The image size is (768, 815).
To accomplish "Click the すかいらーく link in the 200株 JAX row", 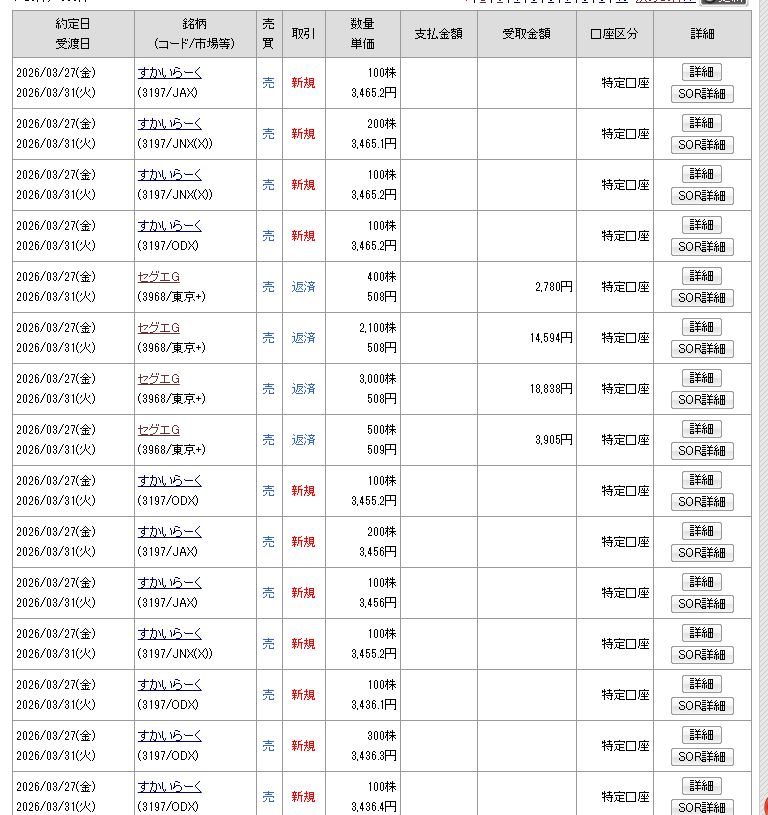I will pyautogui.click(x=169, y=531).
